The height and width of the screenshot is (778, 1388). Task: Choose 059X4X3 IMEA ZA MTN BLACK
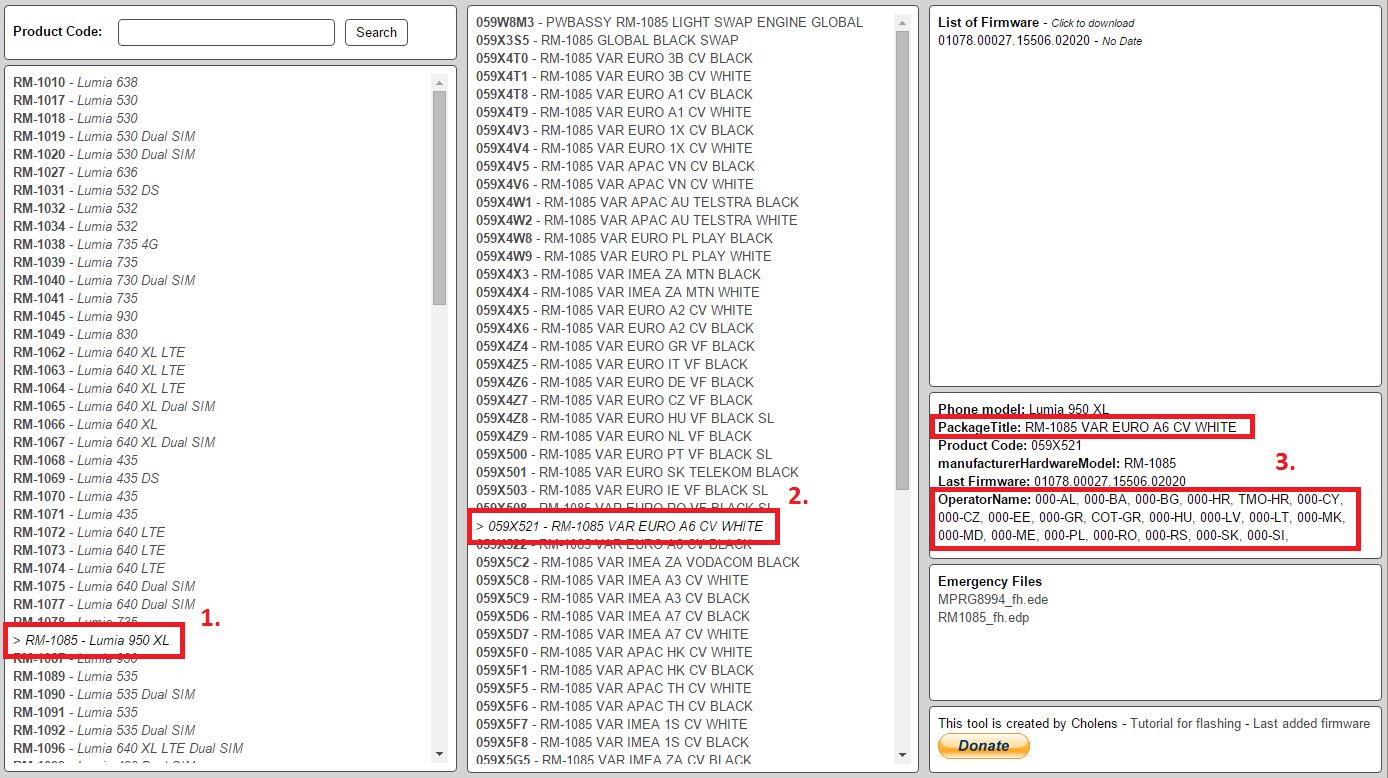tap(618, 274)
